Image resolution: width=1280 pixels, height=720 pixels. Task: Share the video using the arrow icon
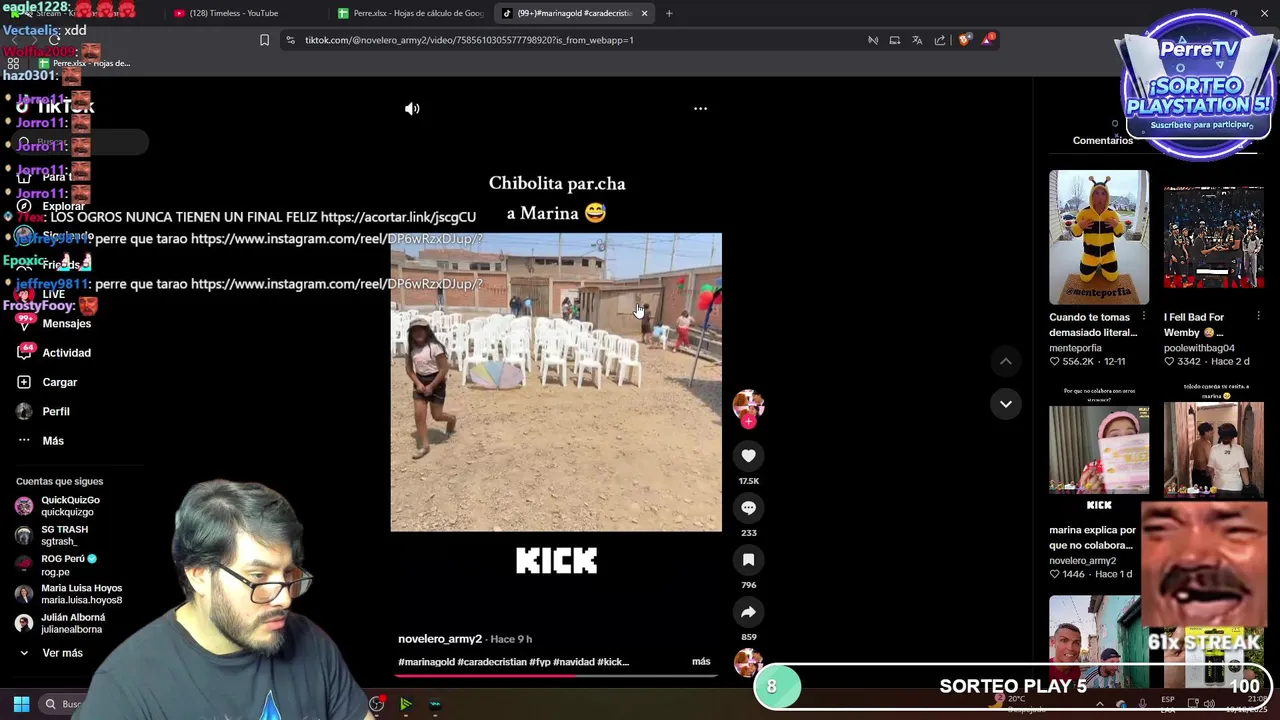(748, 612)
